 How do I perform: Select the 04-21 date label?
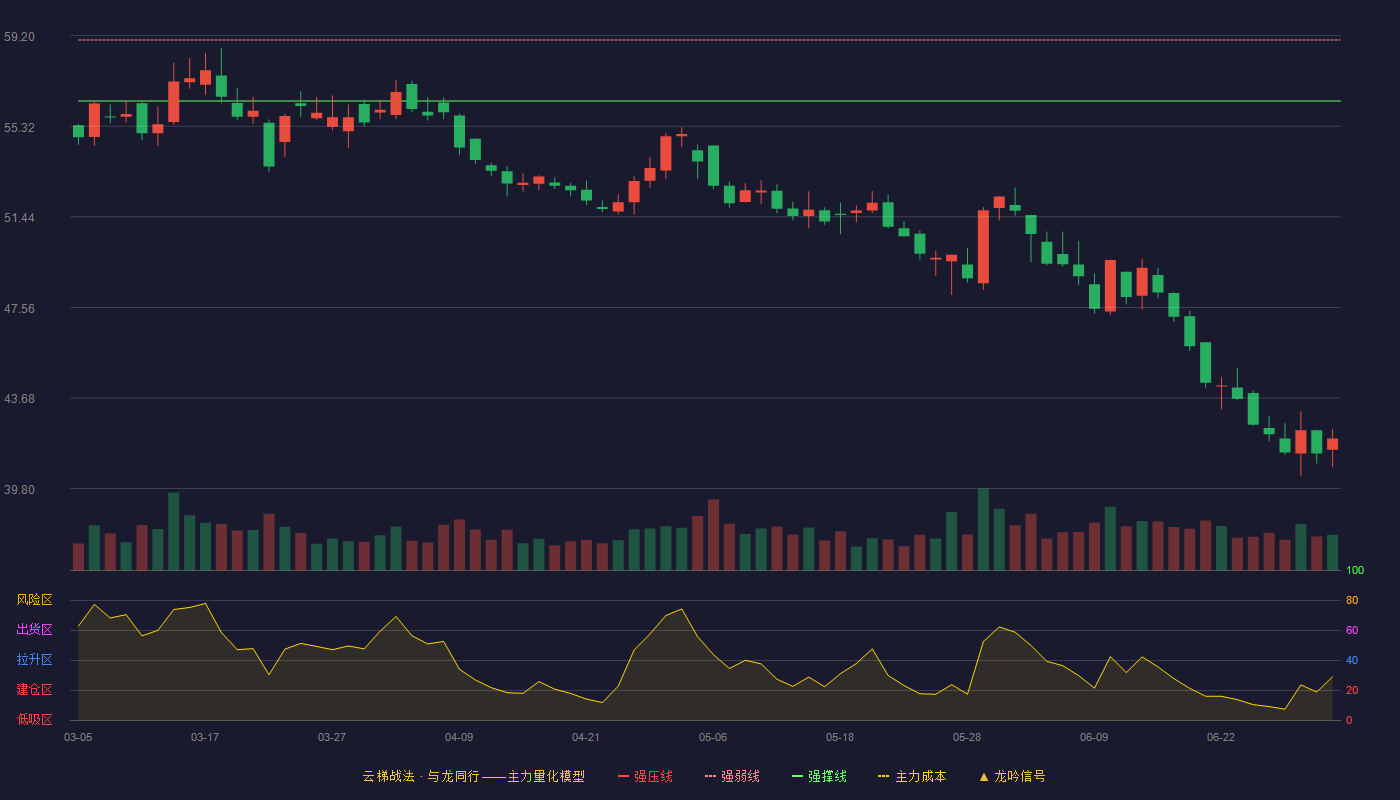tap(586, 737)
